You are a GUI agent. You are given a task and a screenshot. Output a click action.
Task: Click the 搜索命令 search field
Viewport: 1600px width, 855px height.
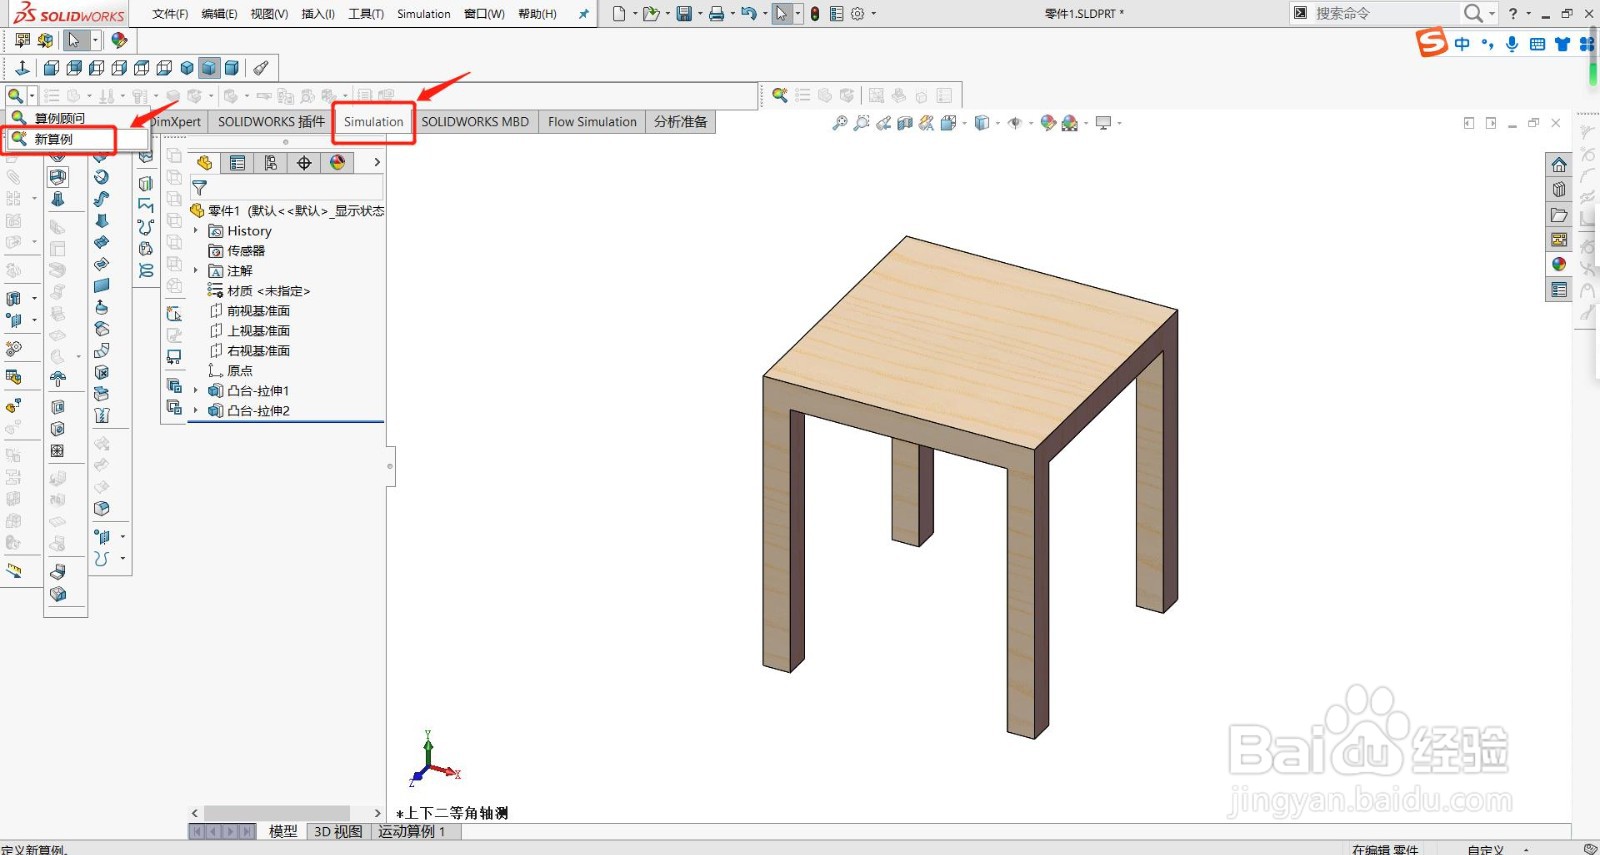point(1384,13)
